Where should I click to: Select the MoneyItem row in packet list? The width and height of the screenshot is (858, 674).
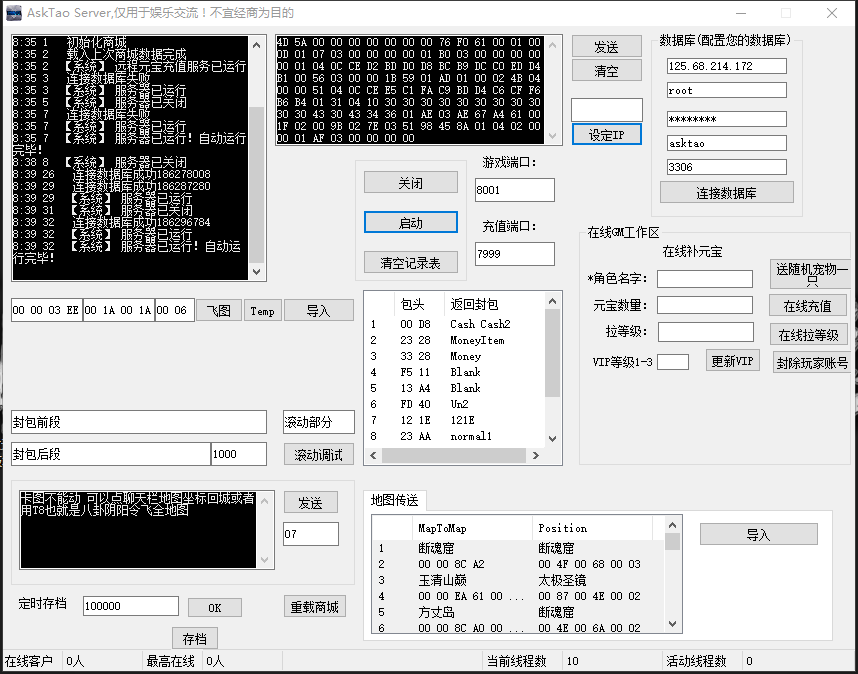pyautogui.click(x=476, y=340)
